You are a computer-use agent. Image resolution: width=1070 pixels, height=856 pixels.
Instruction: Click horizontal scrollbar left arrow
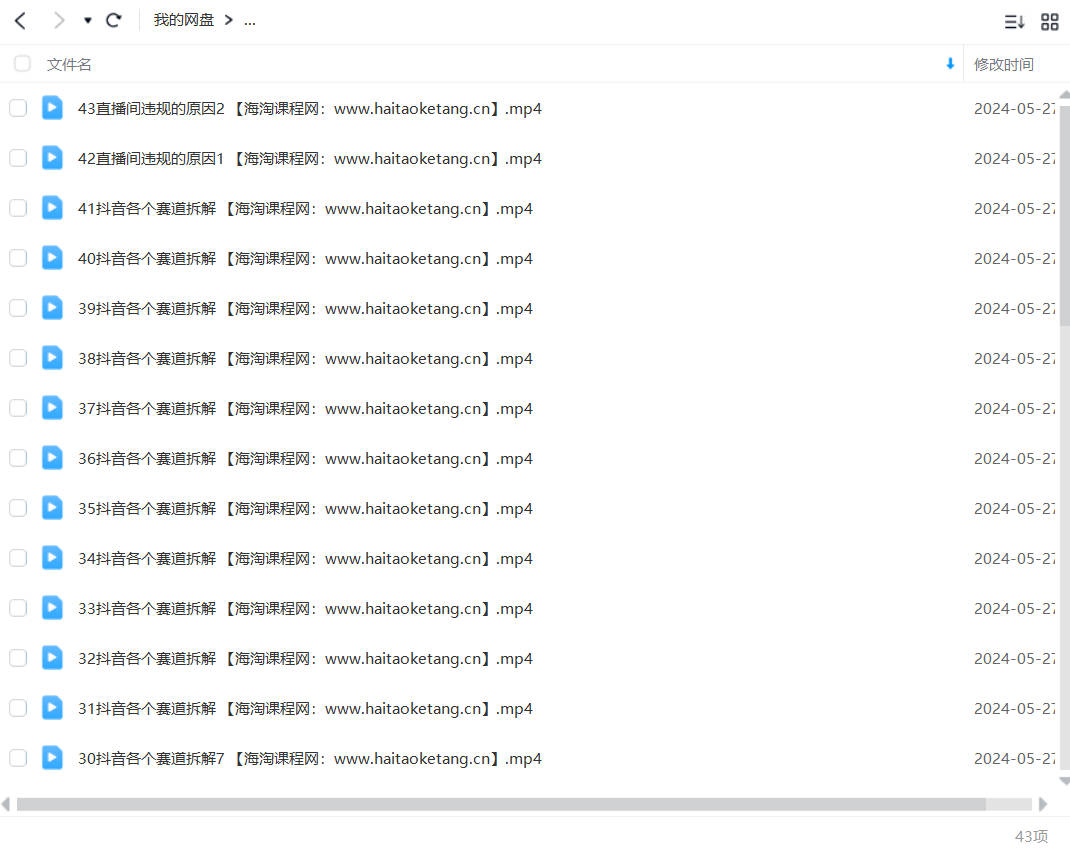(6, 804)
